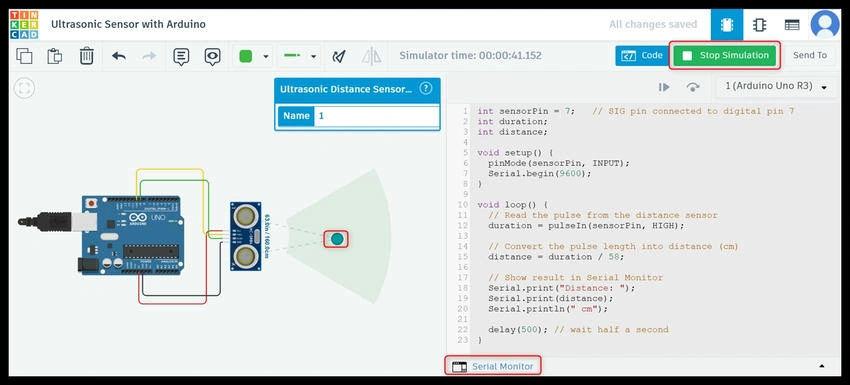Open the Serial Monitor panel
Image resolution: width=850 pixels, height=385 pixels.
click(x=493, y=367)
